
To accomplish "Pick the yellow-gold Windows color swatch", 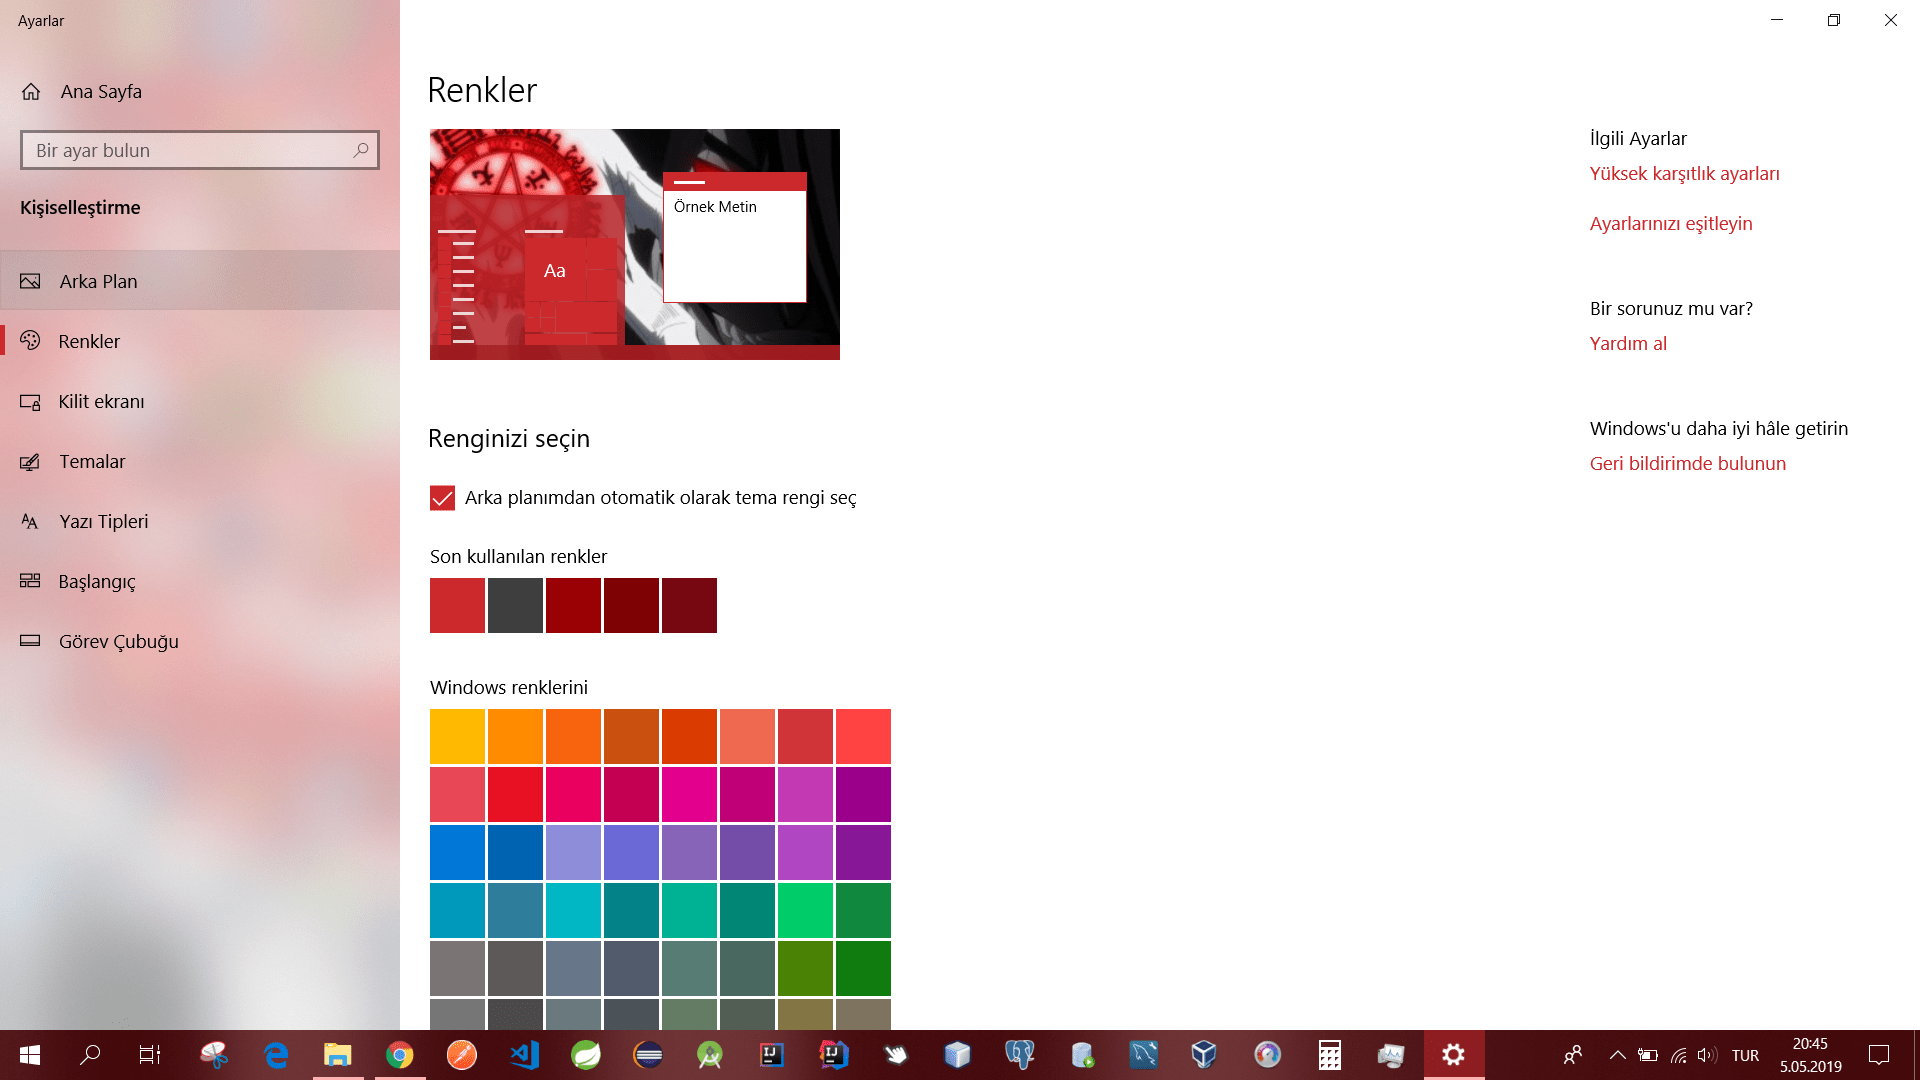I will 457,736.
